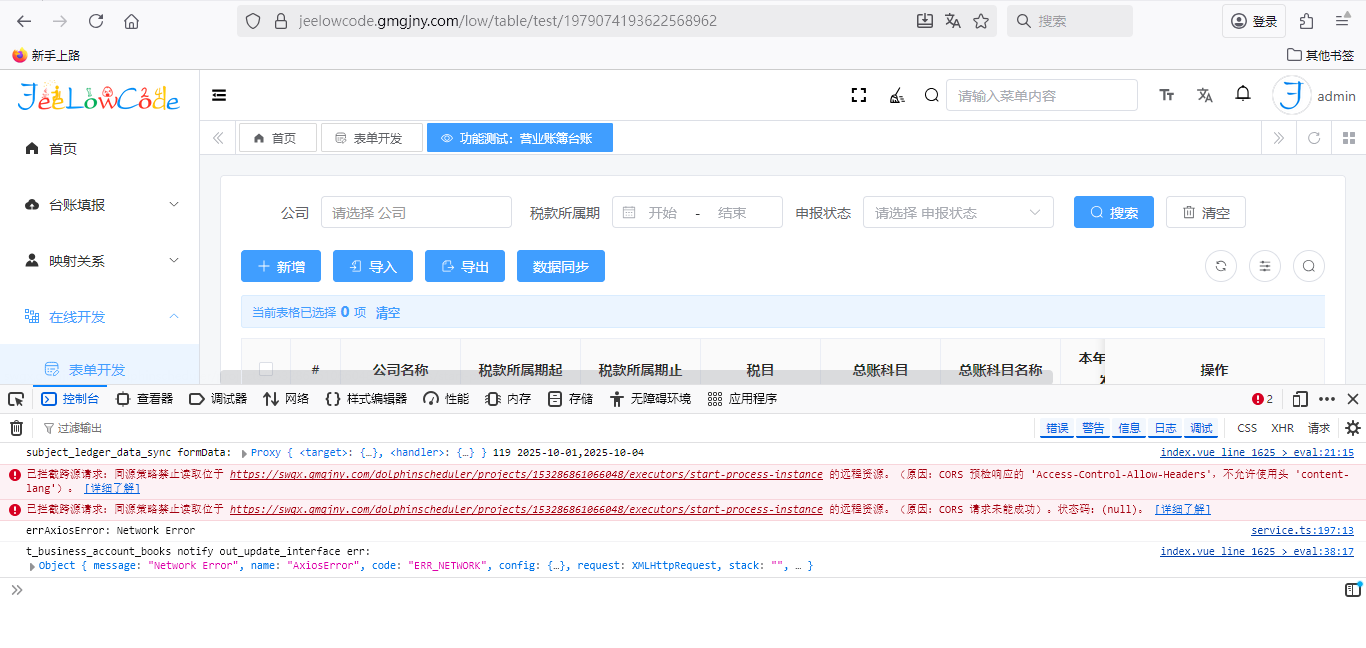Click the table search magnifier icon
The height and width of the screenshot is (648, 1366).
click(x=1308, y=266)
